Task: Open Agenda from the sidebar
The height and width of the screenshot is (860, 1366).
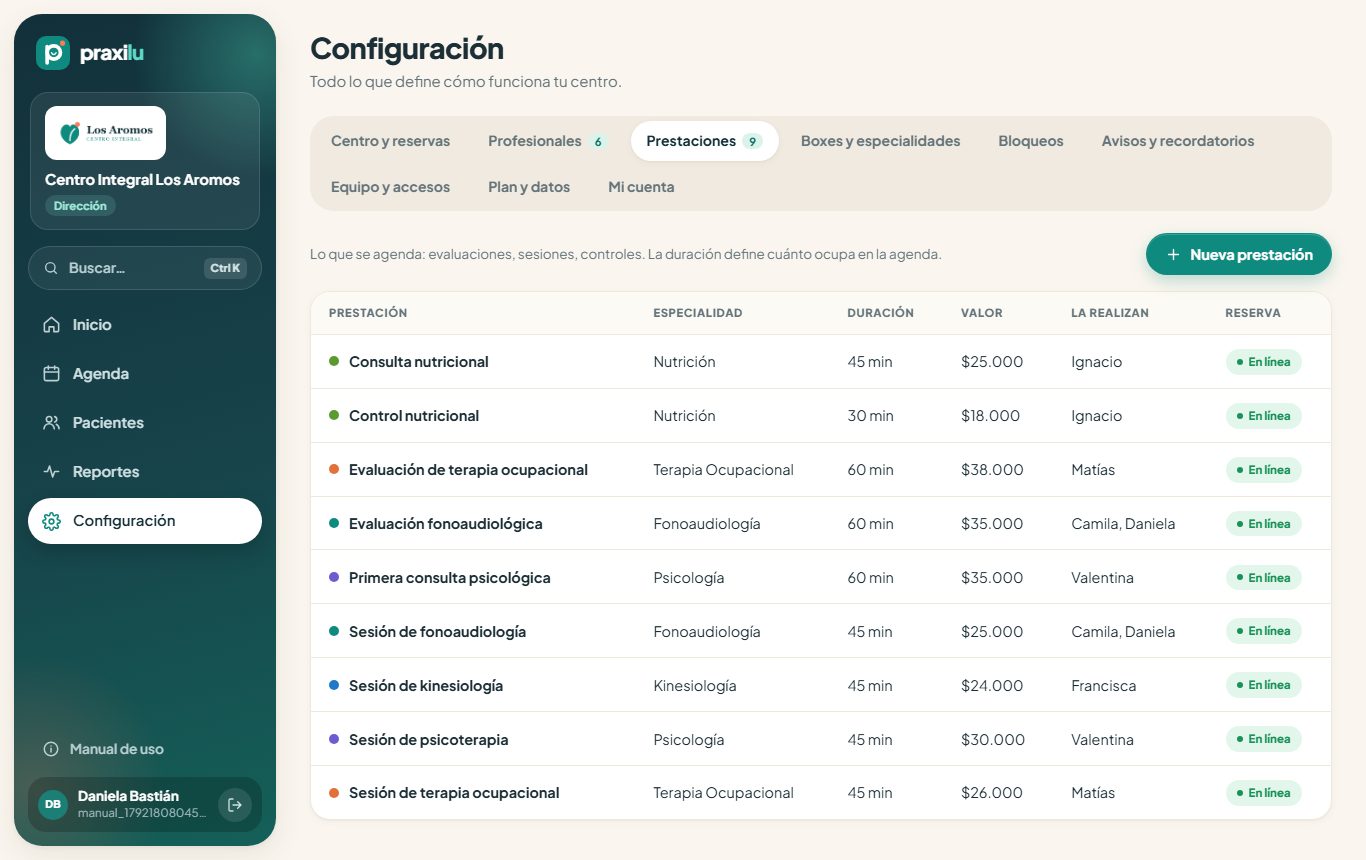Action: click(145, 374)
